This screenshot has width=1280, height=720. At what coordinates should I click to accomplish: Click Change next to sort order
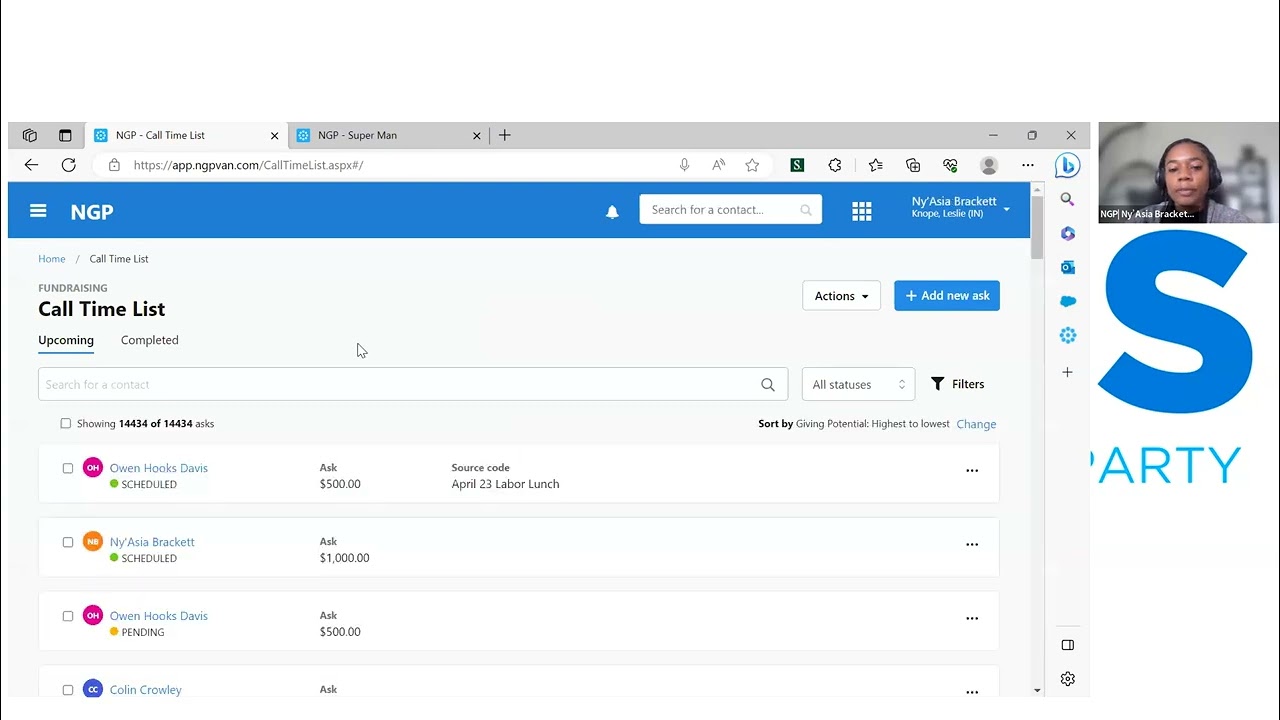[976, 424]
